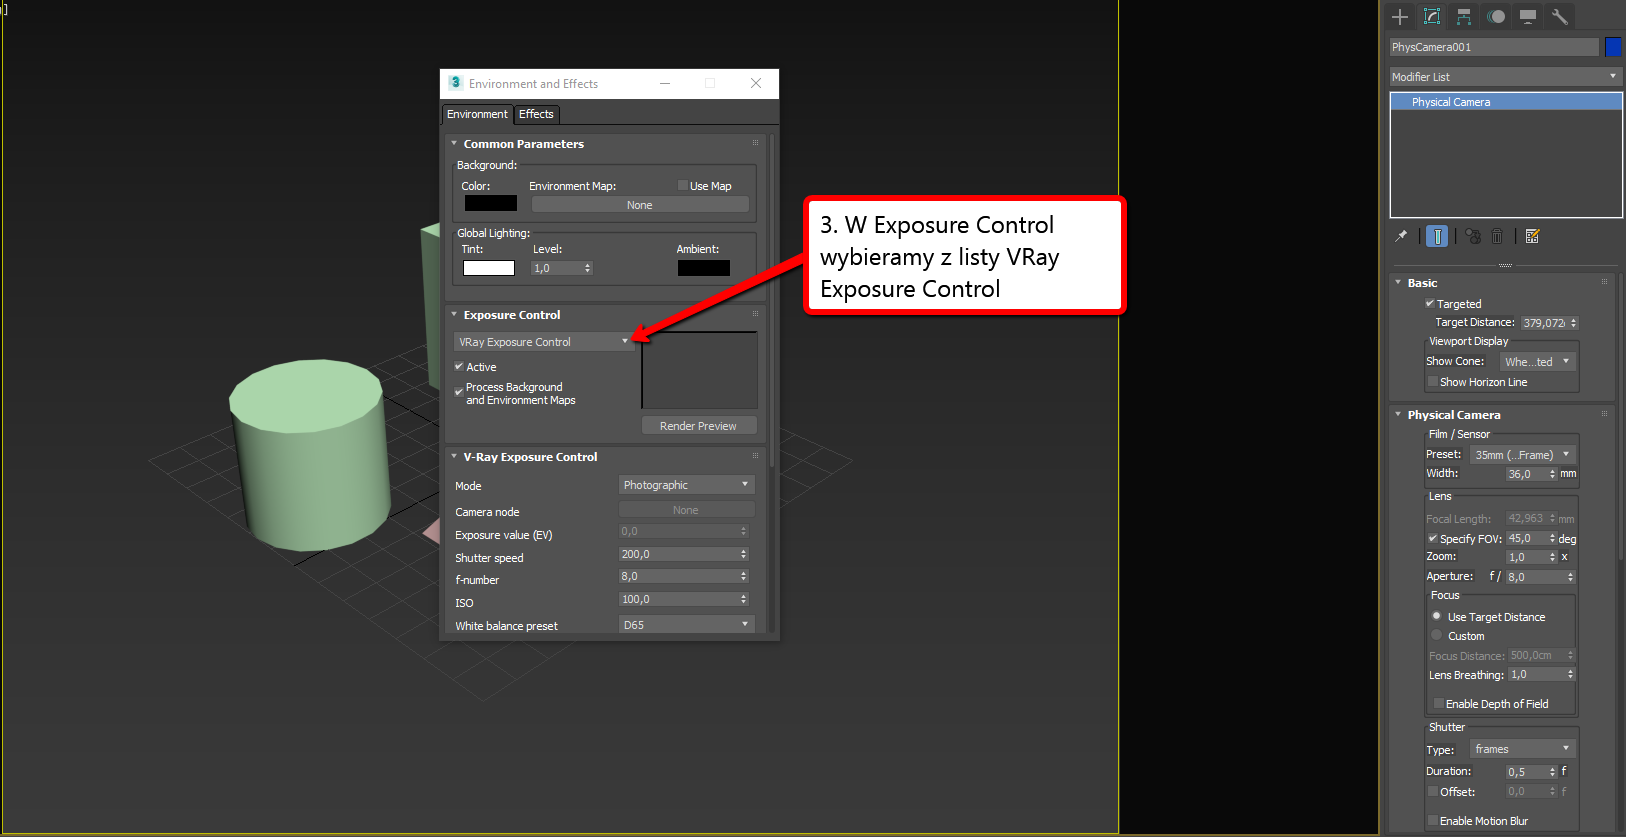Open the Modifier List dropdown
1626x837 pixels.
click(1505, 77)
